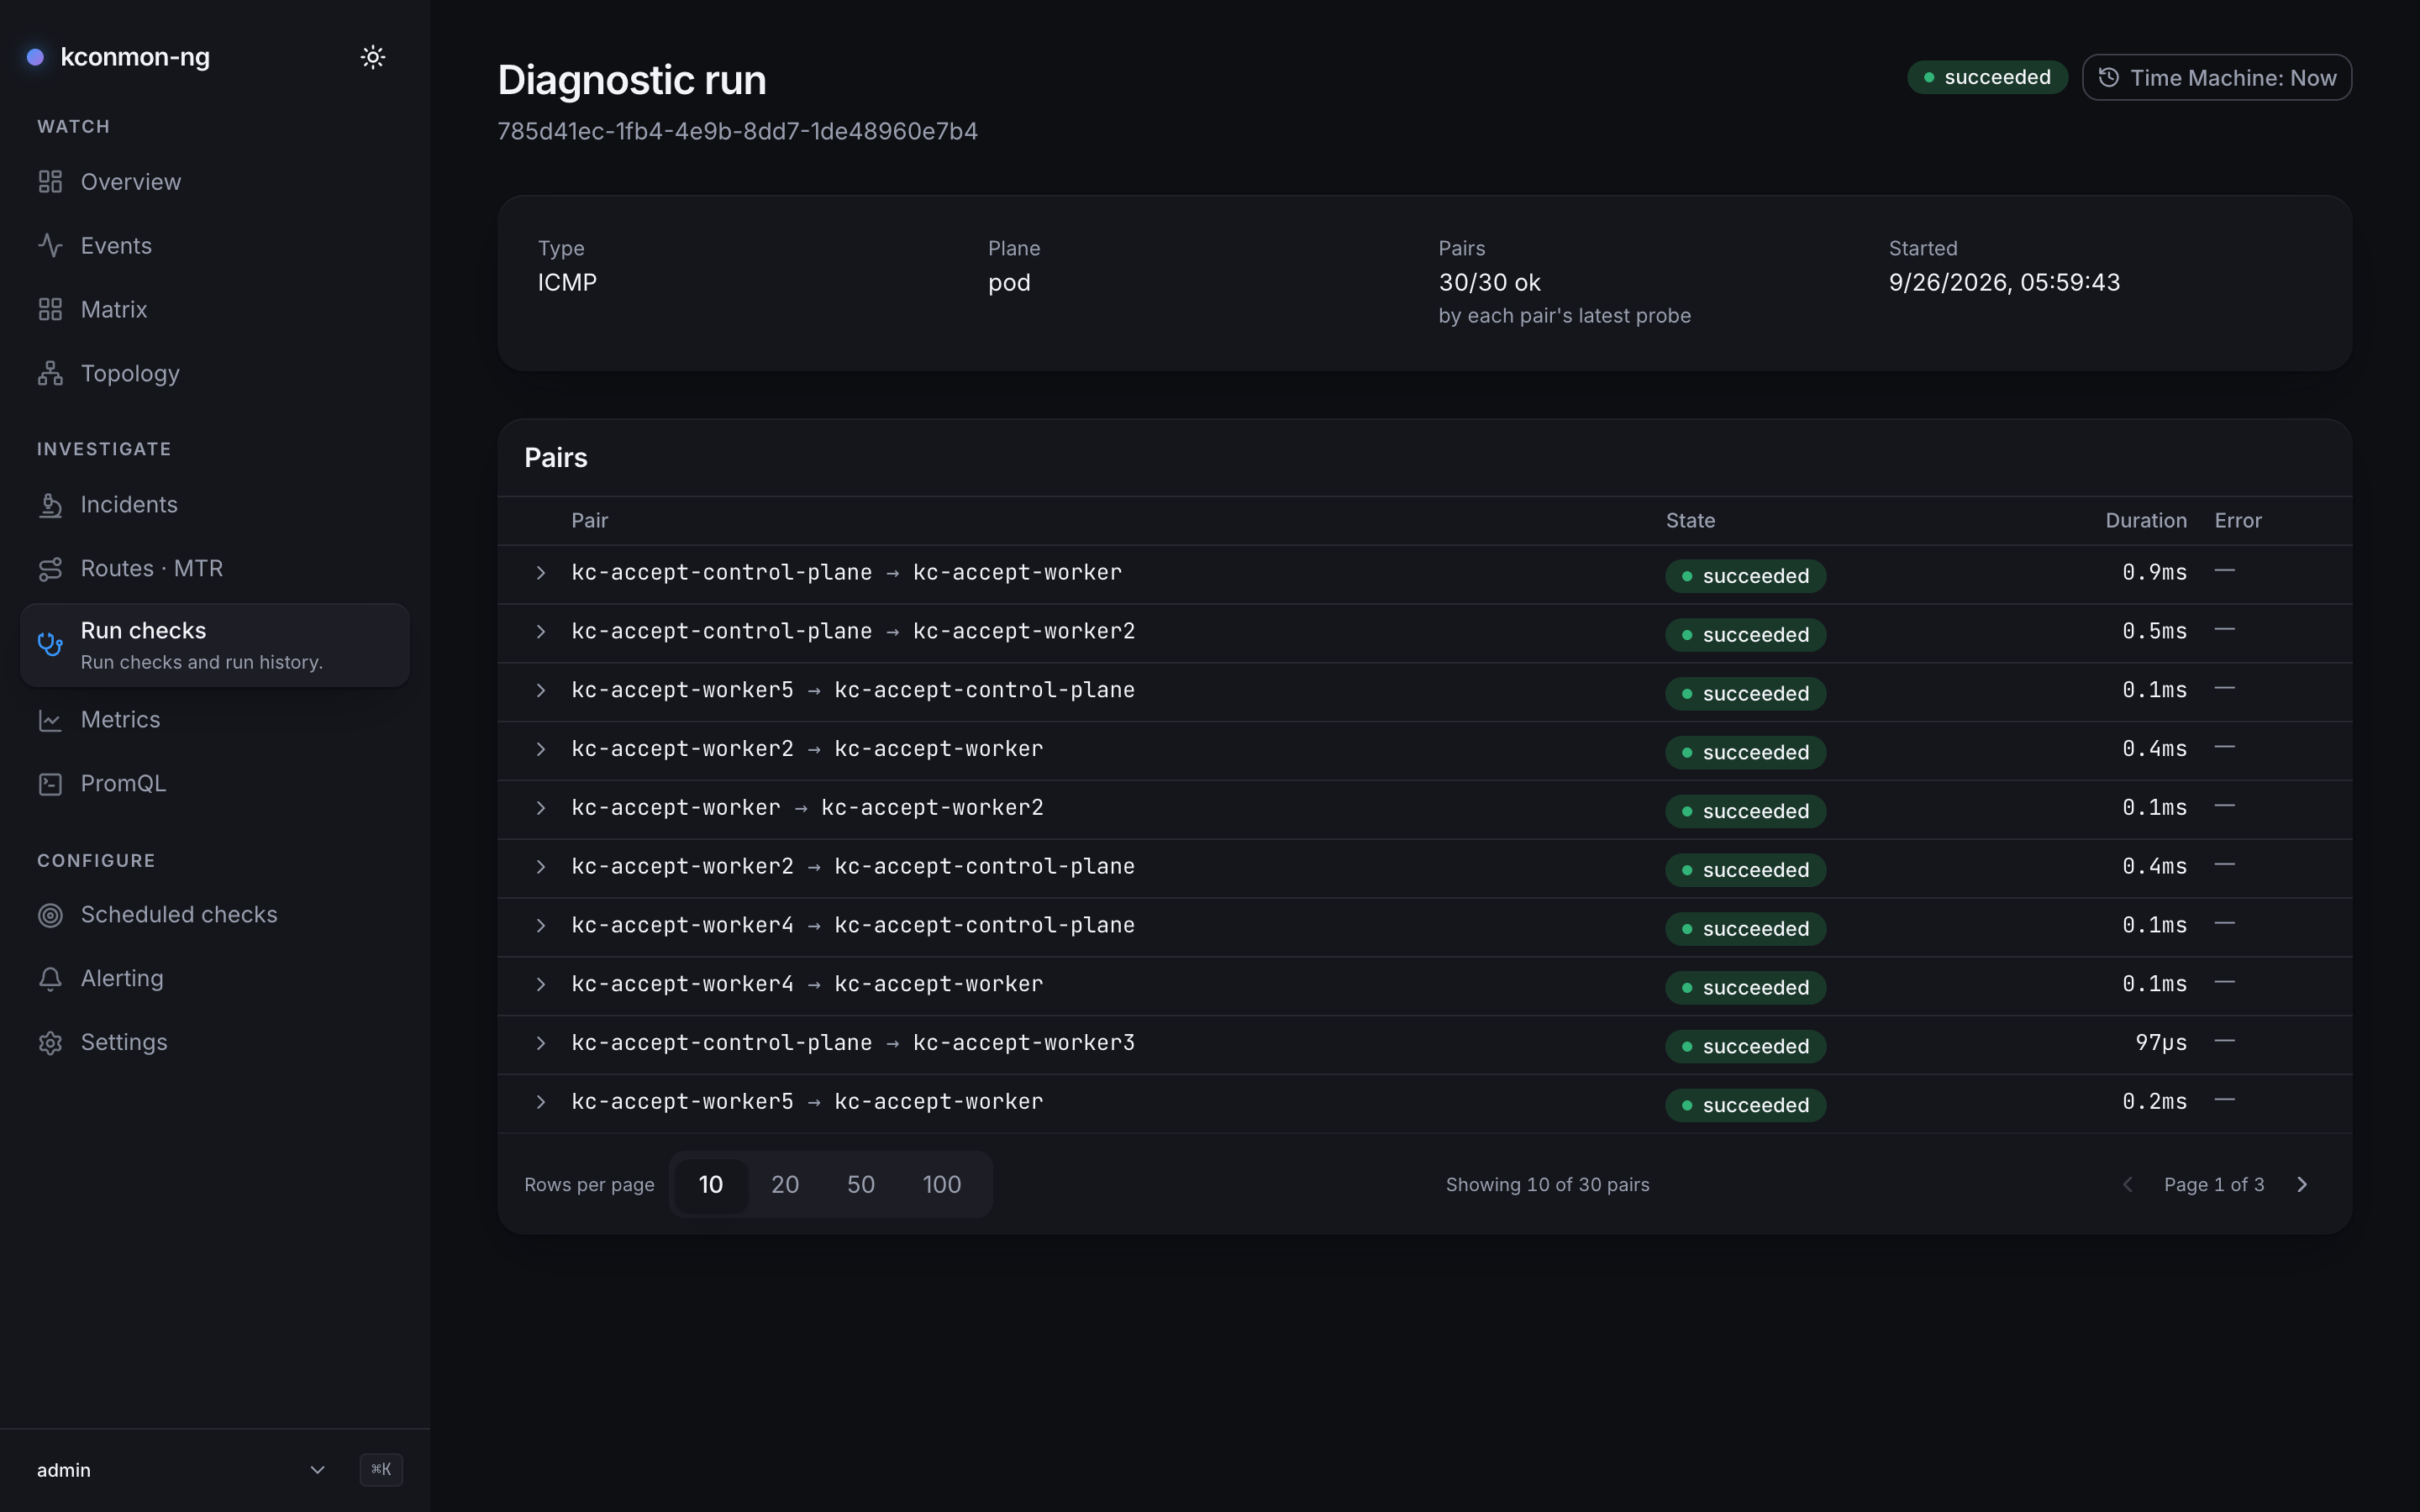Go to next page of pairs

click(x=2302, y=1185)
